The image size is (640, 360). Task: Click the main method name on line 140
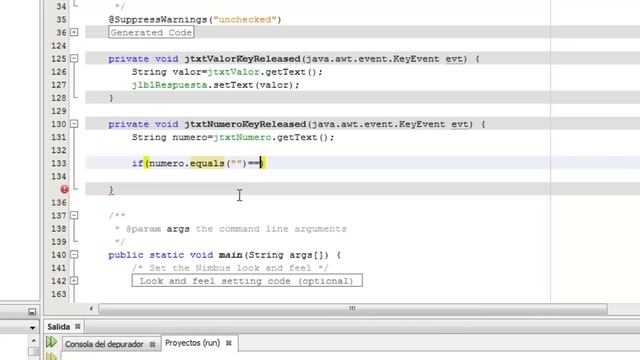[230, 255]
